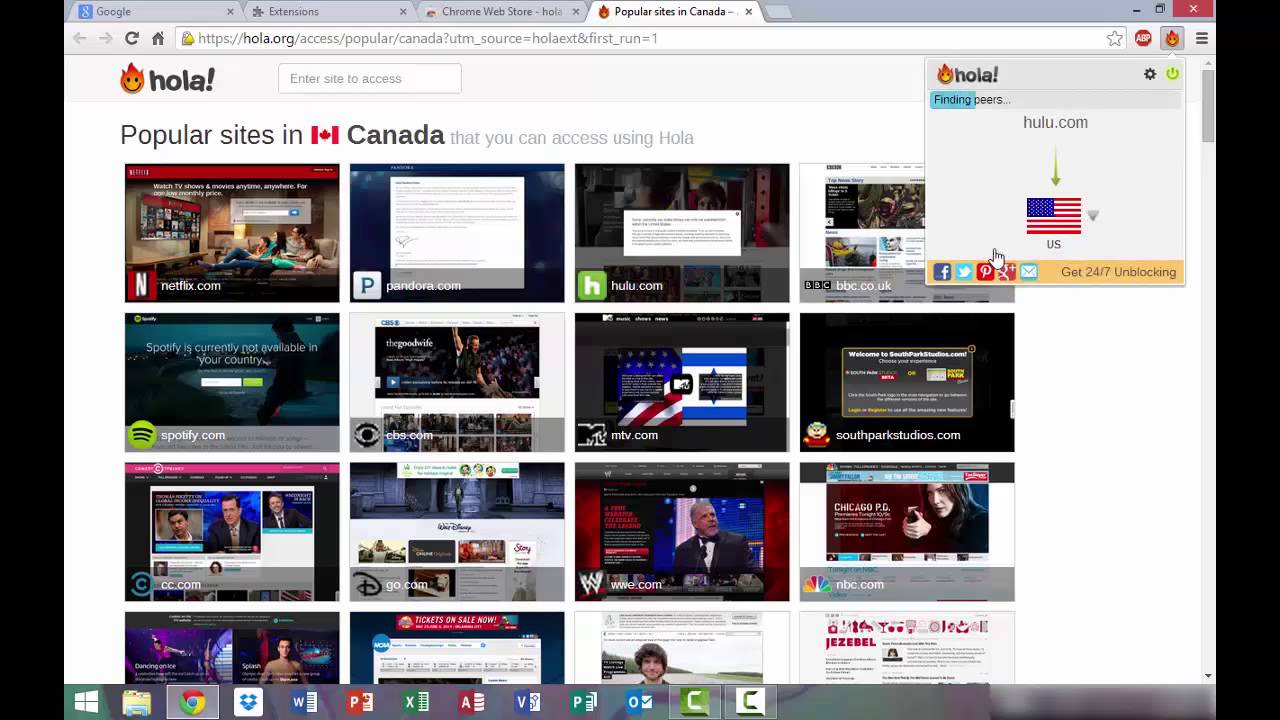Open the hulu.com thumbnail
This screenshot has width=1280, height=720.
pyautogui.click(x=682, y=233)
